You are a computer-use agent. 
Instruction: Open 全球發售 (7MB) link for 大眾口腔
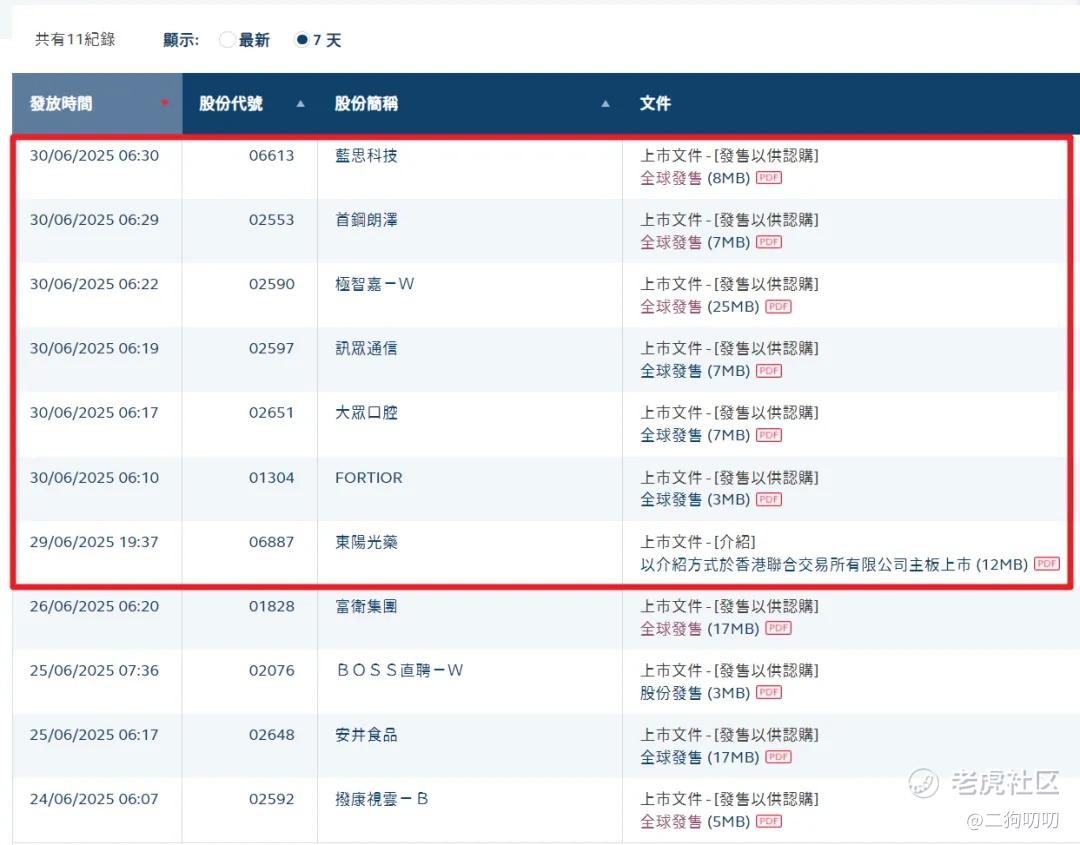coord(695,435)
